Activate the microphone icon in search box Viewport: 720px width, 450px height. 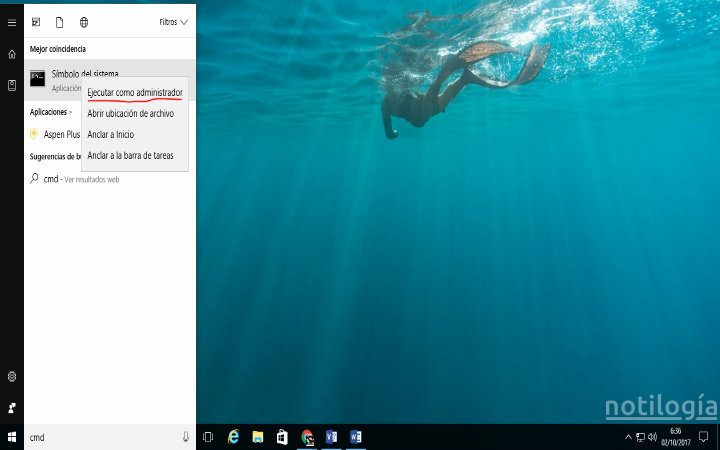186,437
